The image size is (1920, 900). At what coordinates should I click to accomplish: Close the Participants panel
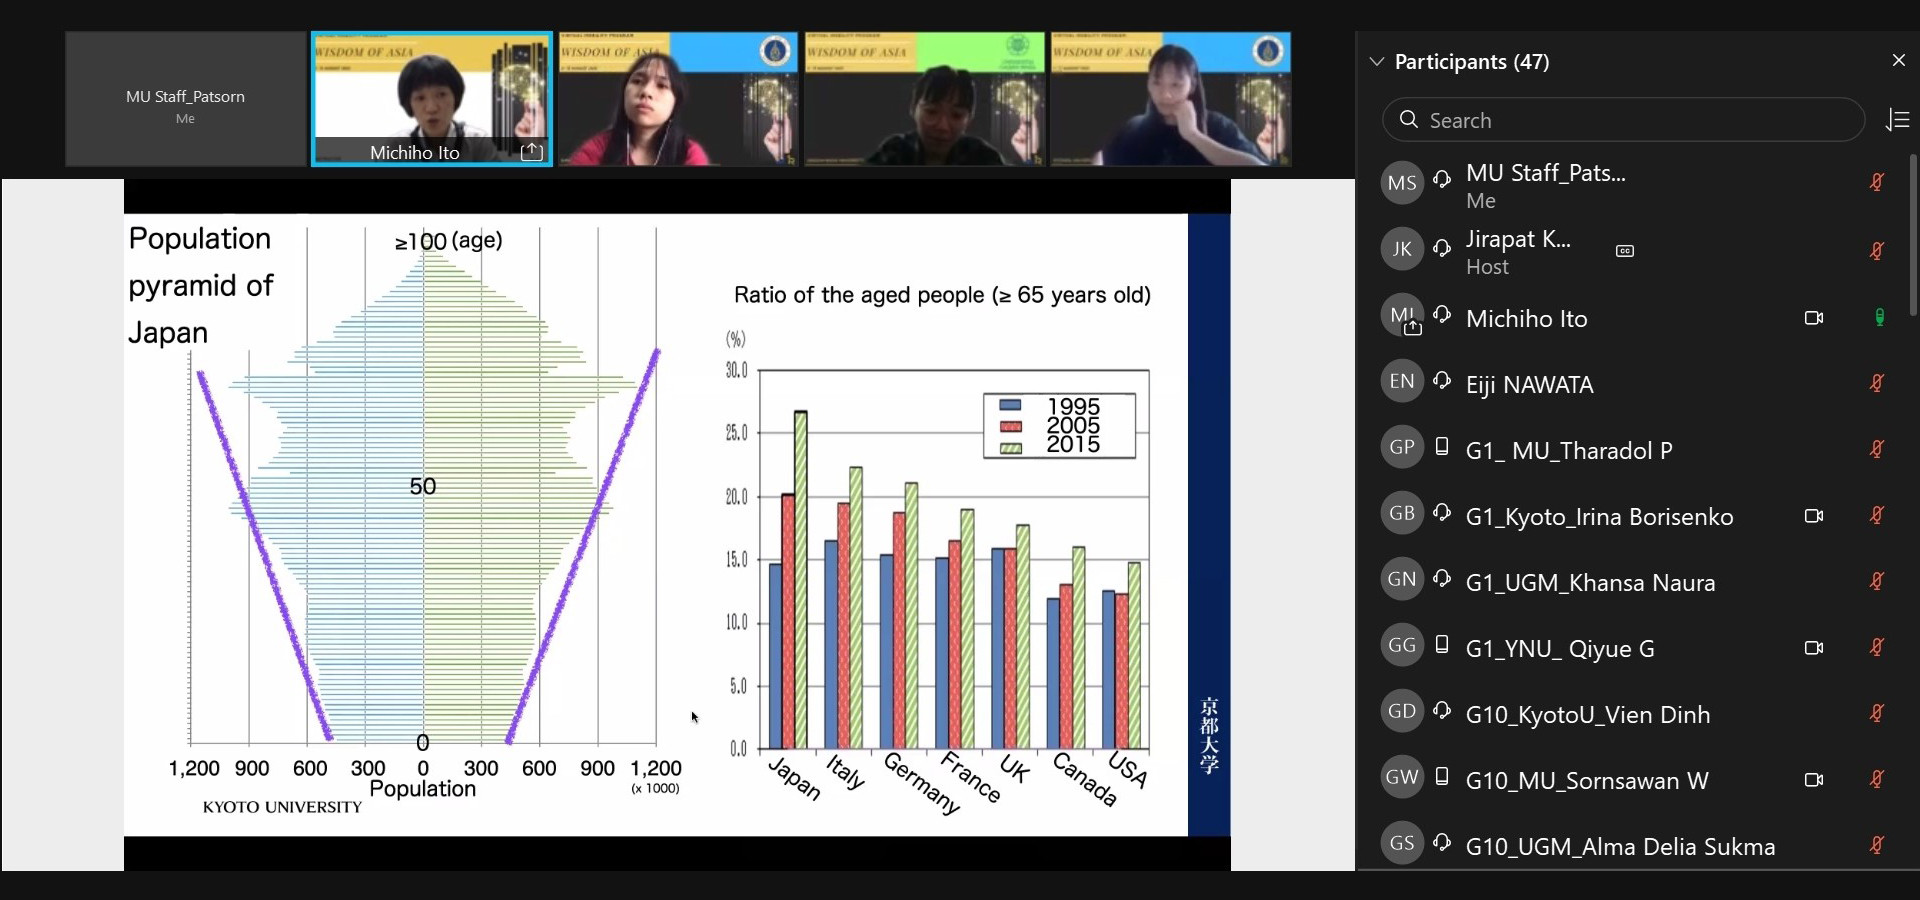coord(1898,61)
